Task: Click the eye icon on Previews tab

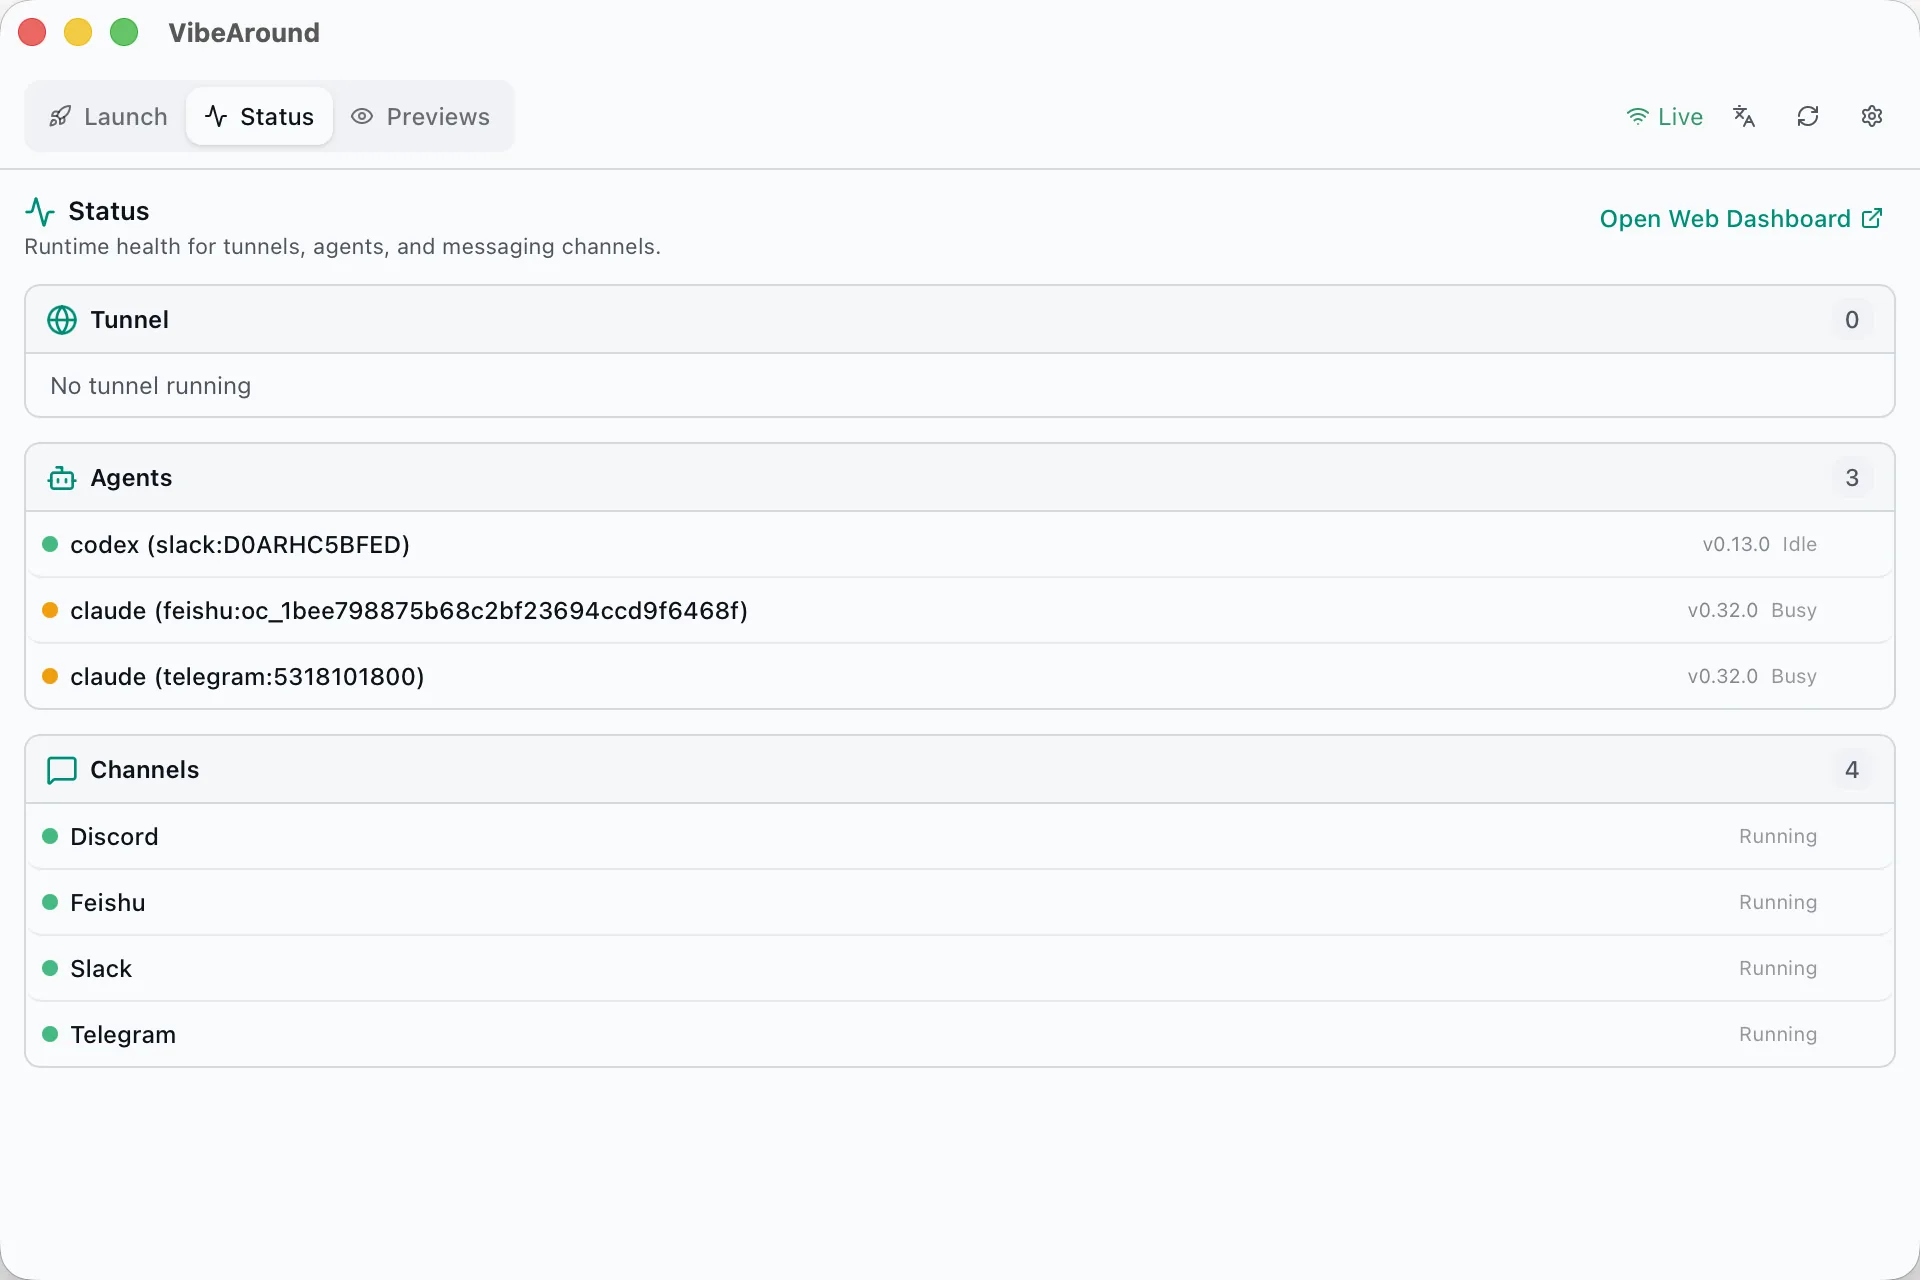Action: pyautogui.click(x=362, y=117)
